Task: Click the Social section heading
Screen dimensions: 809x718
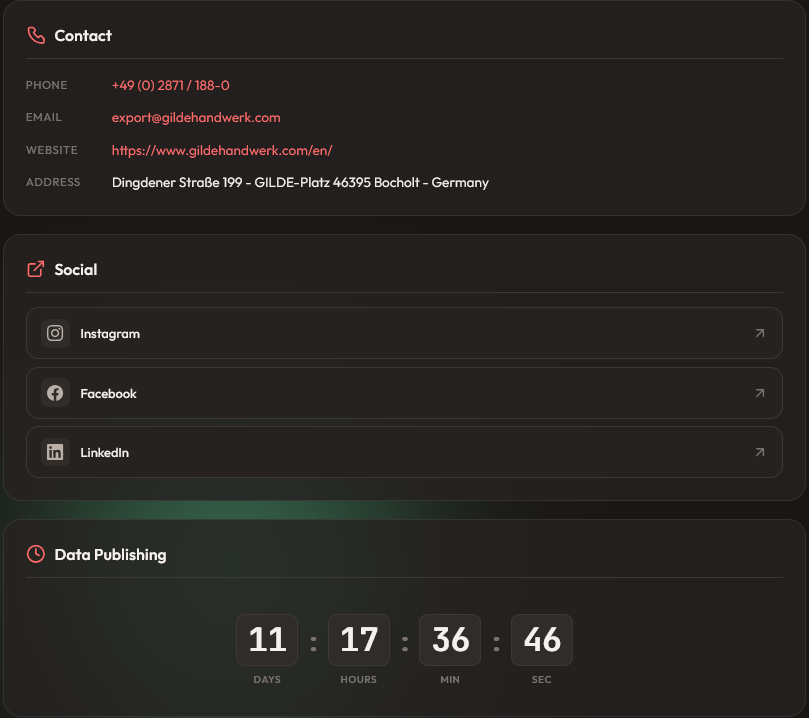Action: (x=76, y=270)
